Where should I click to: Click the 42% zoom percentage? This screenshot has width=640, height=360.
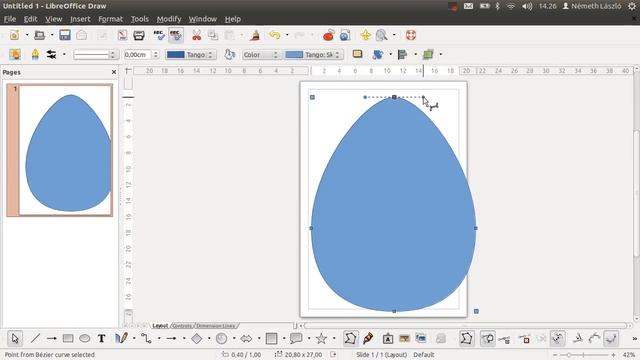tap(629, 355)
